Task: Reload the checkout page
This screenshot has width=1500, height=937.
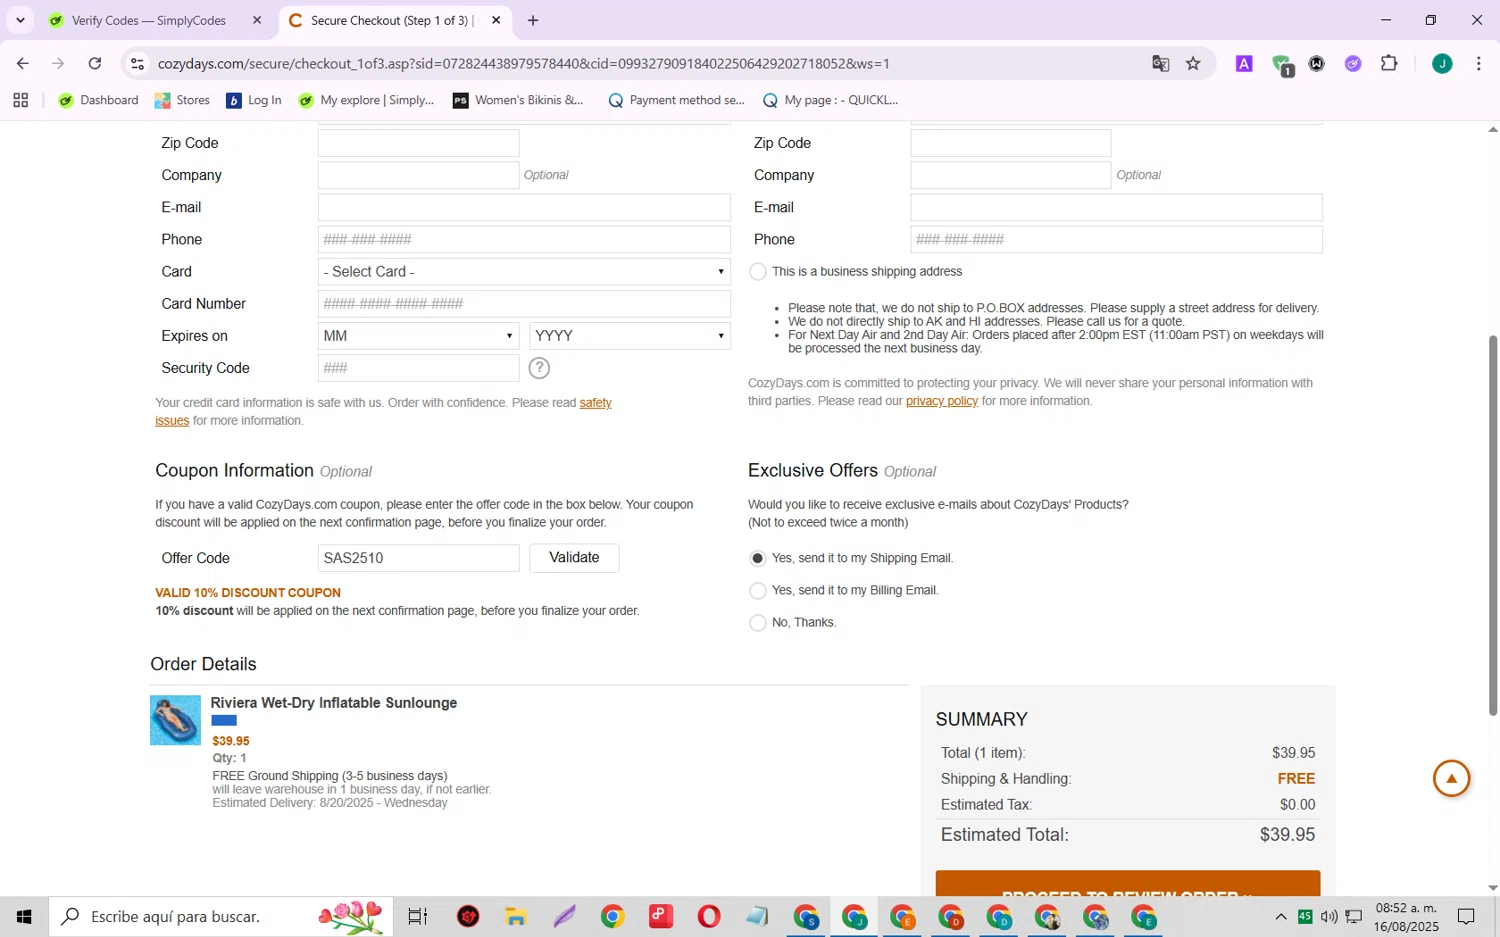Action: (95, 64)
